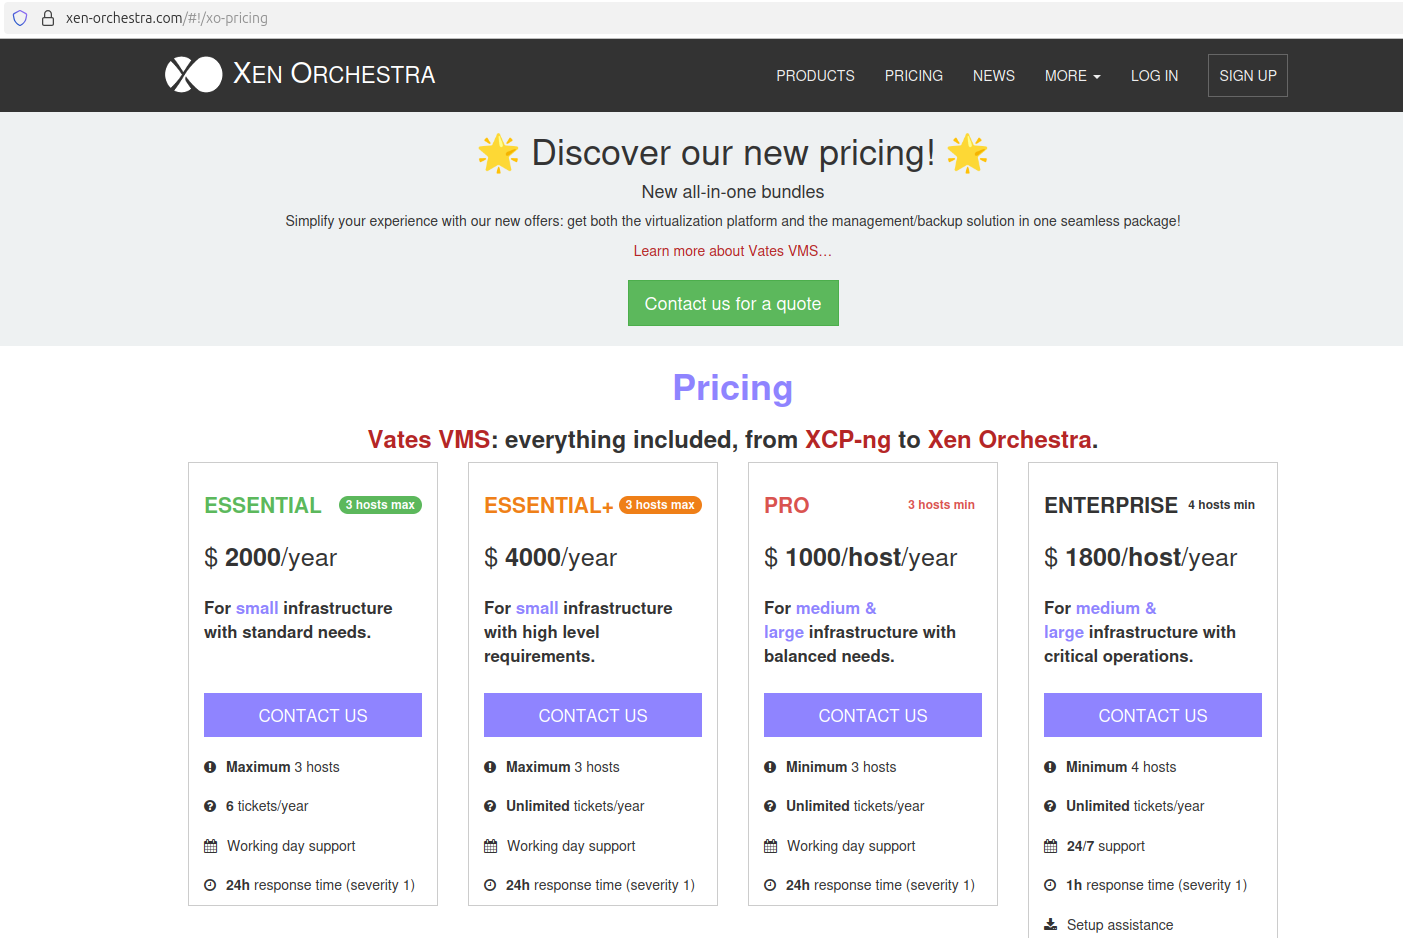Viewport: 1403px width, 938px height.
Task: Click the clock icon beside 1h response time
Action: pyautogui.click(x=1050, y=885)
